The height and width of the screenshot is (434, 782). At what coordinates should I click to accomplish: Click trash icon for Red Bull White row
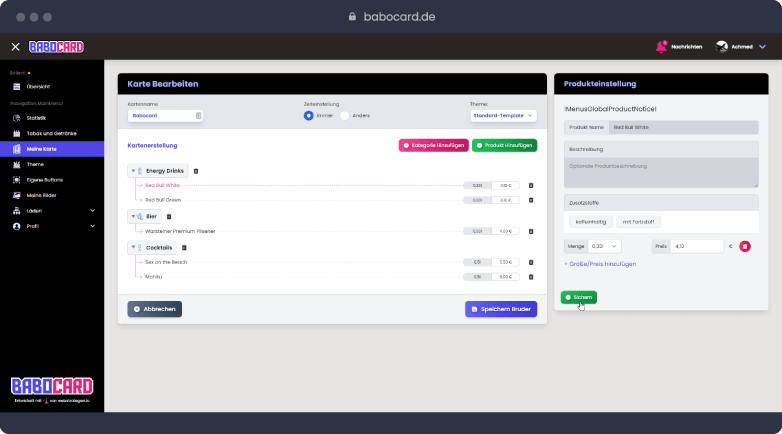pos(531,185)
